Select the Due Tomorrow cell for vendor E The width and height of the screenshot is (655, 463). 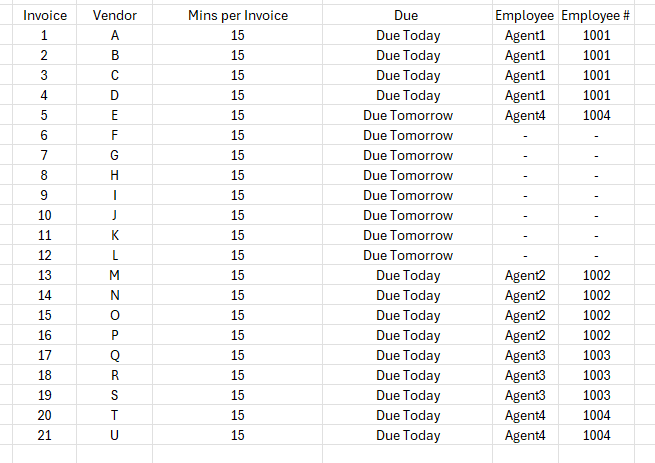coord(407,115)
